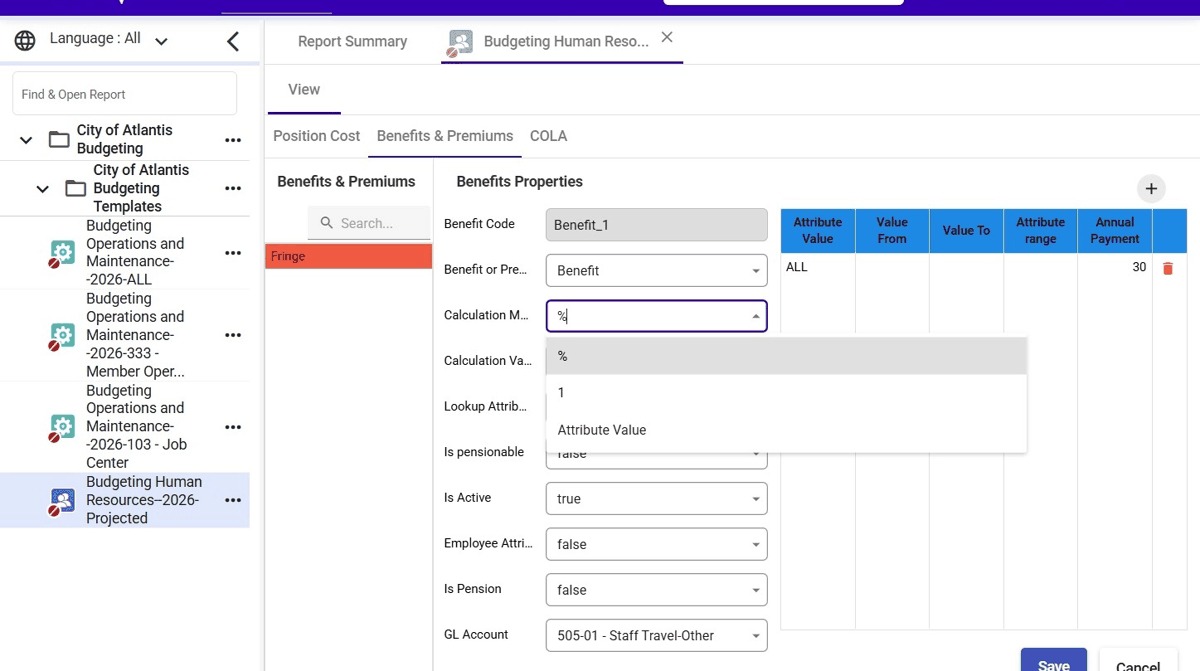Image resolution: width=1200 pixels, height=671 pixels.
Task: Select the View tab
Action: (x=304, y=90)
